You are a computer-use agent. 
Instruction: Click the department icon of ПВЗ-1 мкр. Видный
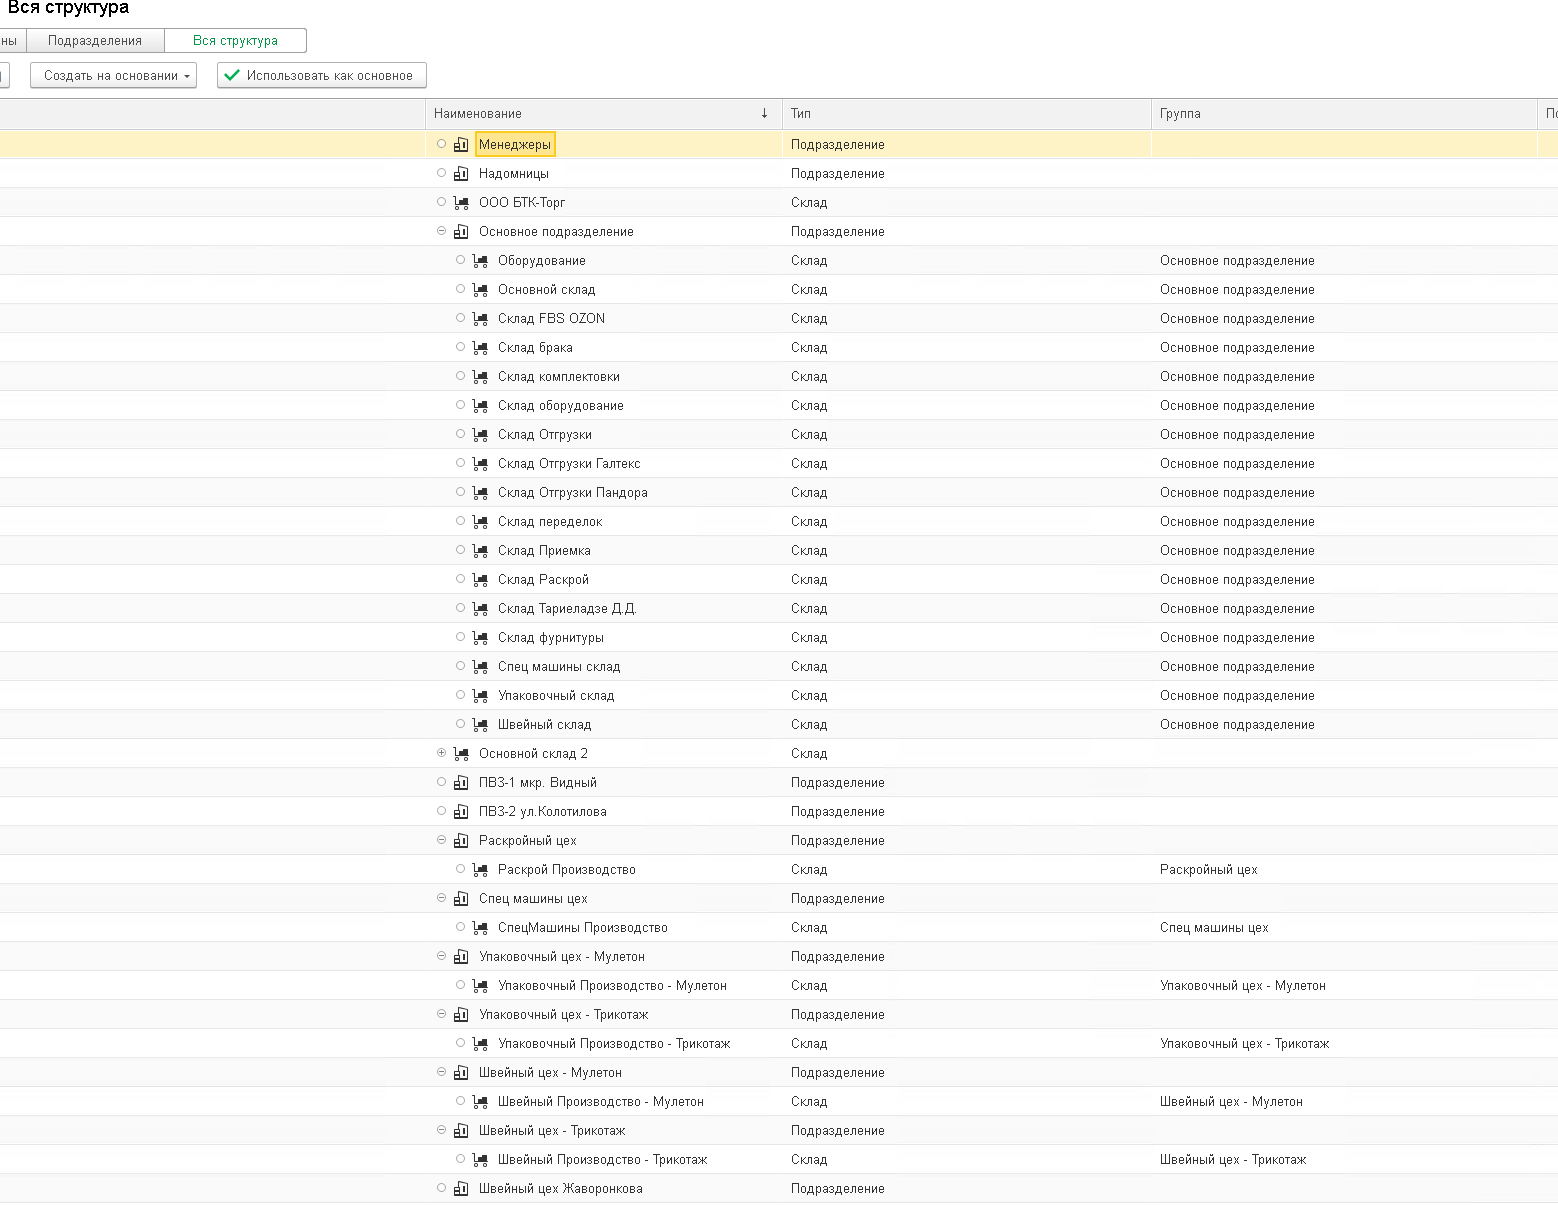461,783
